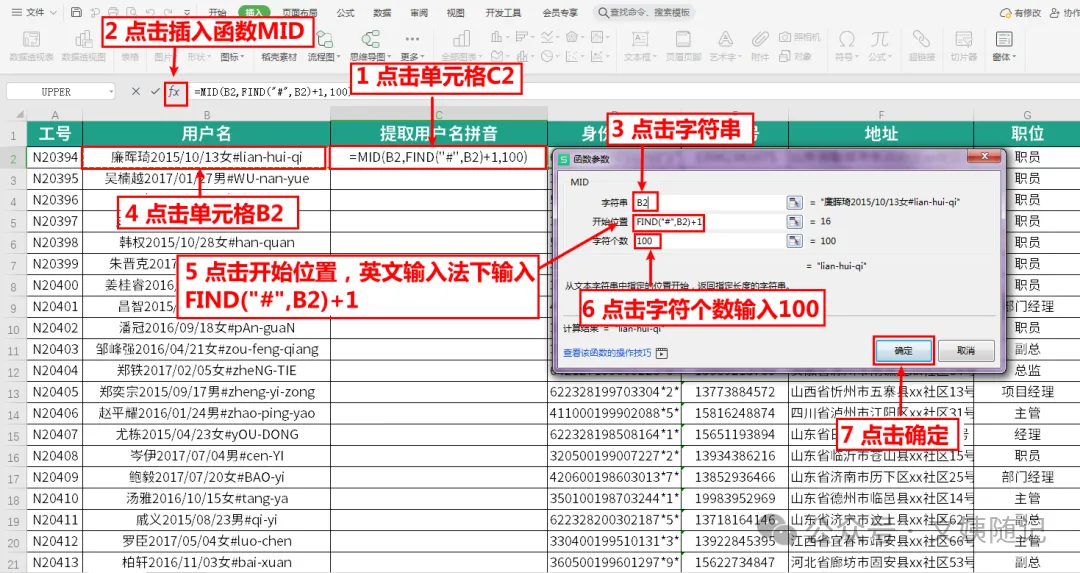Click the 附件 attachment paperclip icon
This screenshot has height=573, width=1080.
click(x=760, y=45)
